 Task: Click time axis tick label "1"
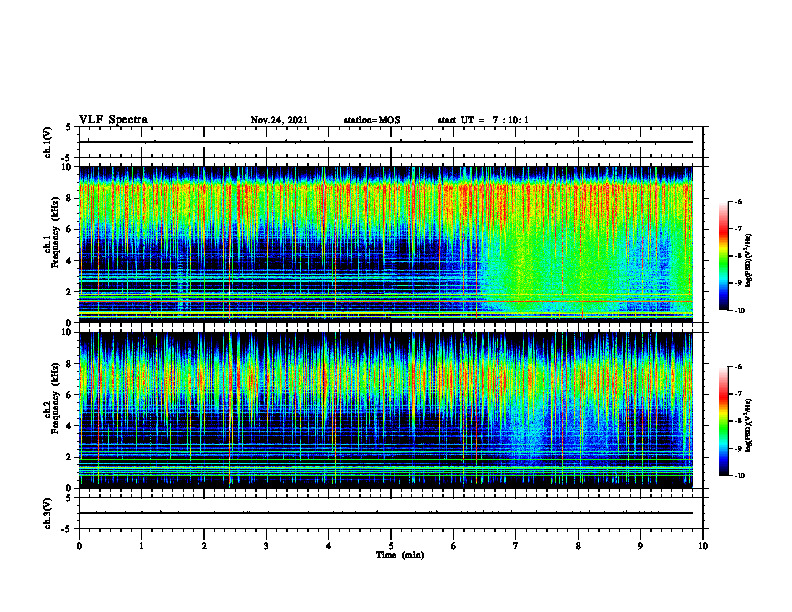(142, 546)
